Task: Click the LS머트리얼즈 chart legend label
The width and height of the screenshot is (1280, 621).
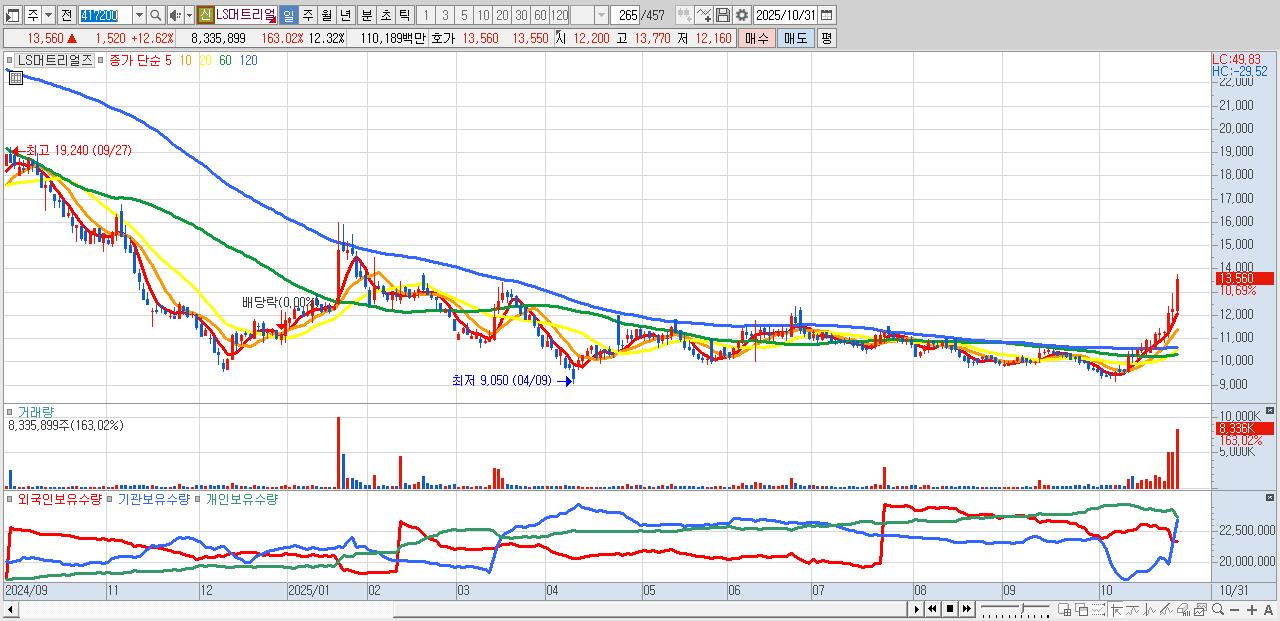Action: pyautogui.click(x=55, y=60)
